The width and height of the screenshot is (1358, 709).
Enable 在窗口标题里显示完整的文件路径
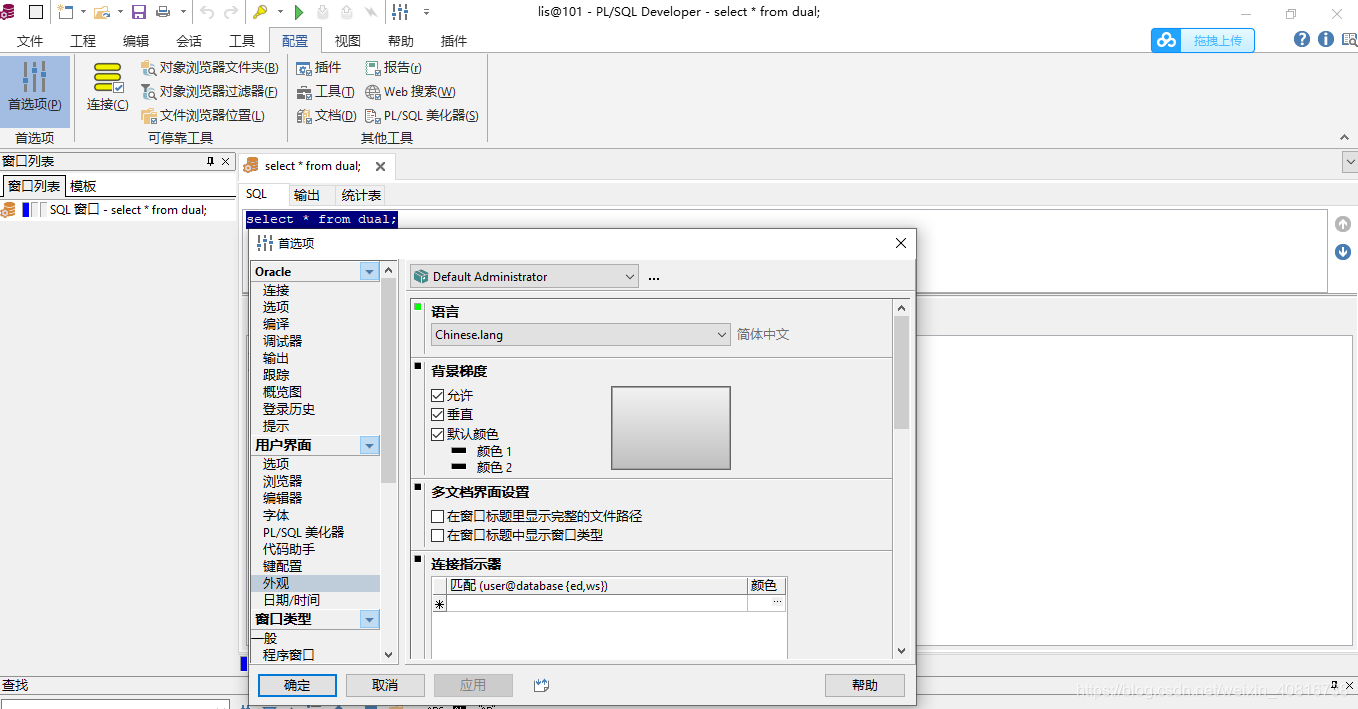click(438, 517)
